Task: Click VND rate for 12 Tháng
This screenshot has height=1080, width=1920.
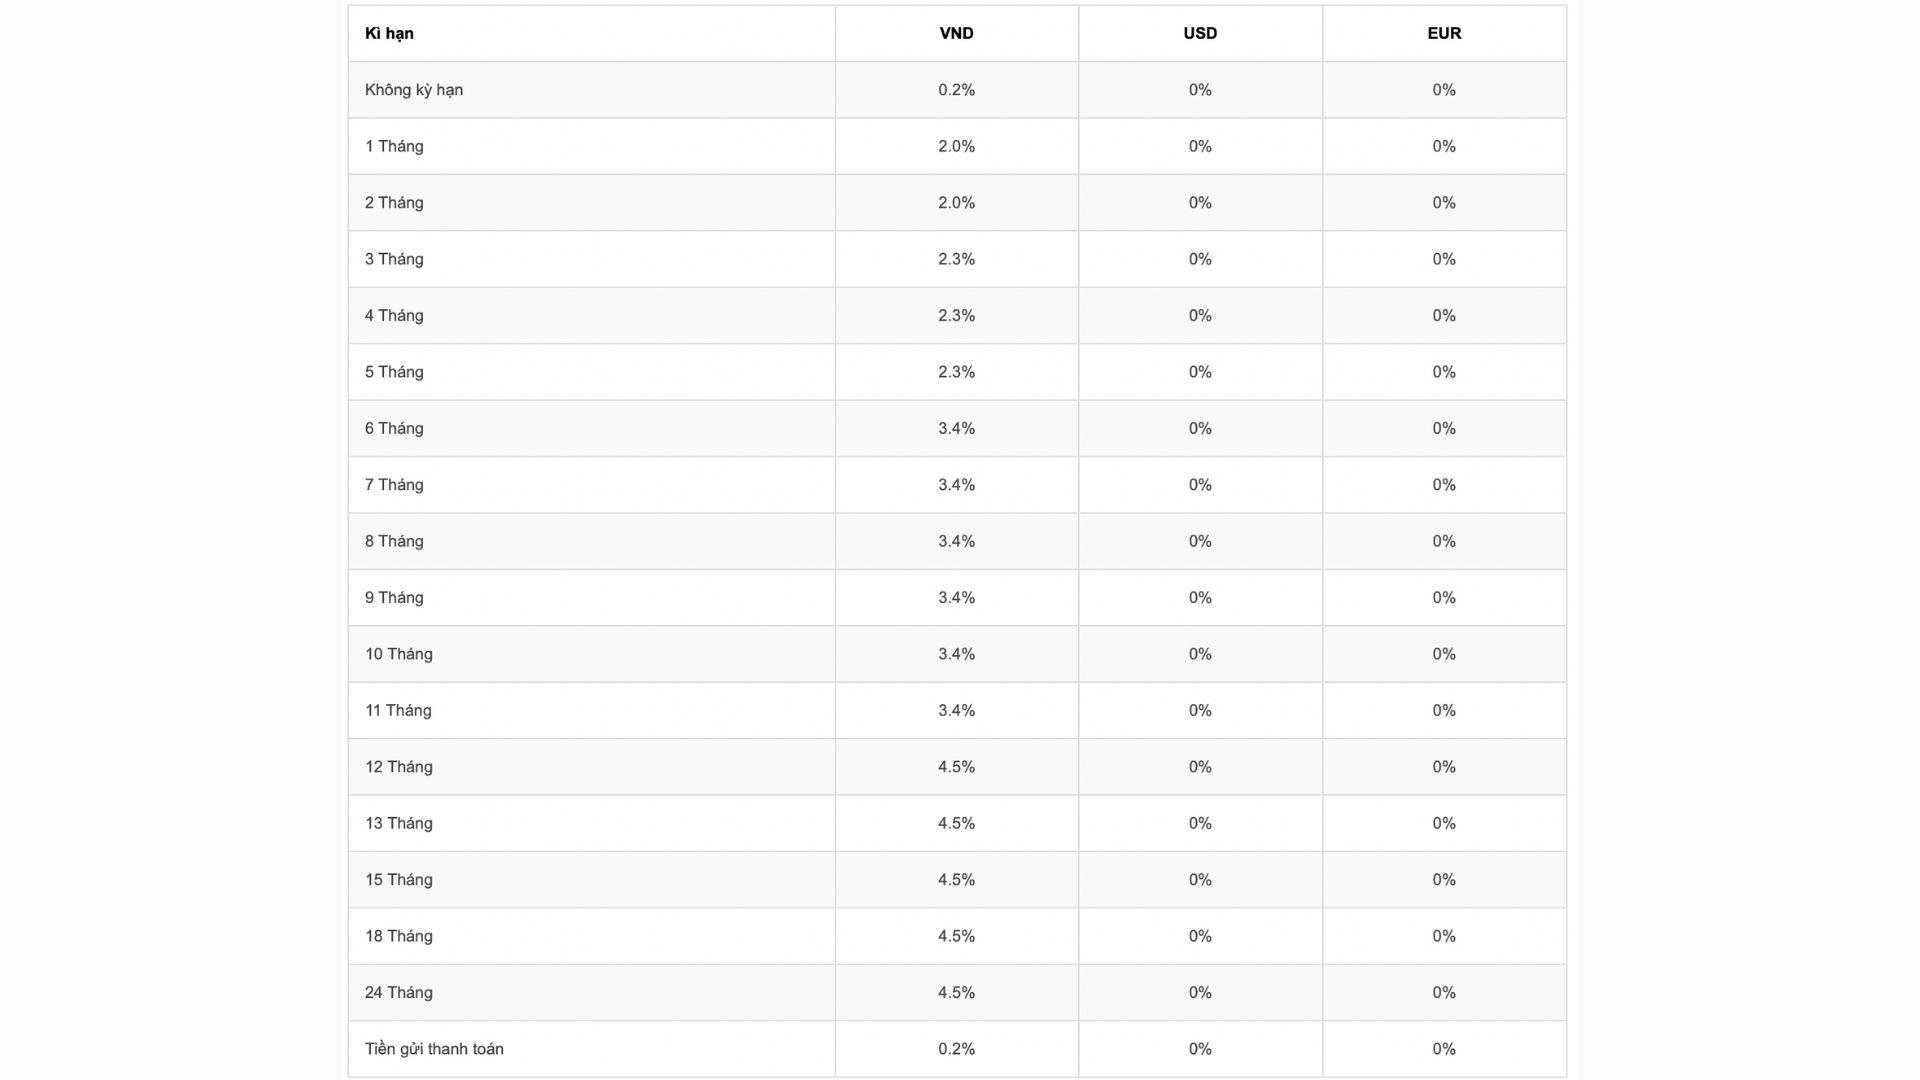Action: coord(956,767)
